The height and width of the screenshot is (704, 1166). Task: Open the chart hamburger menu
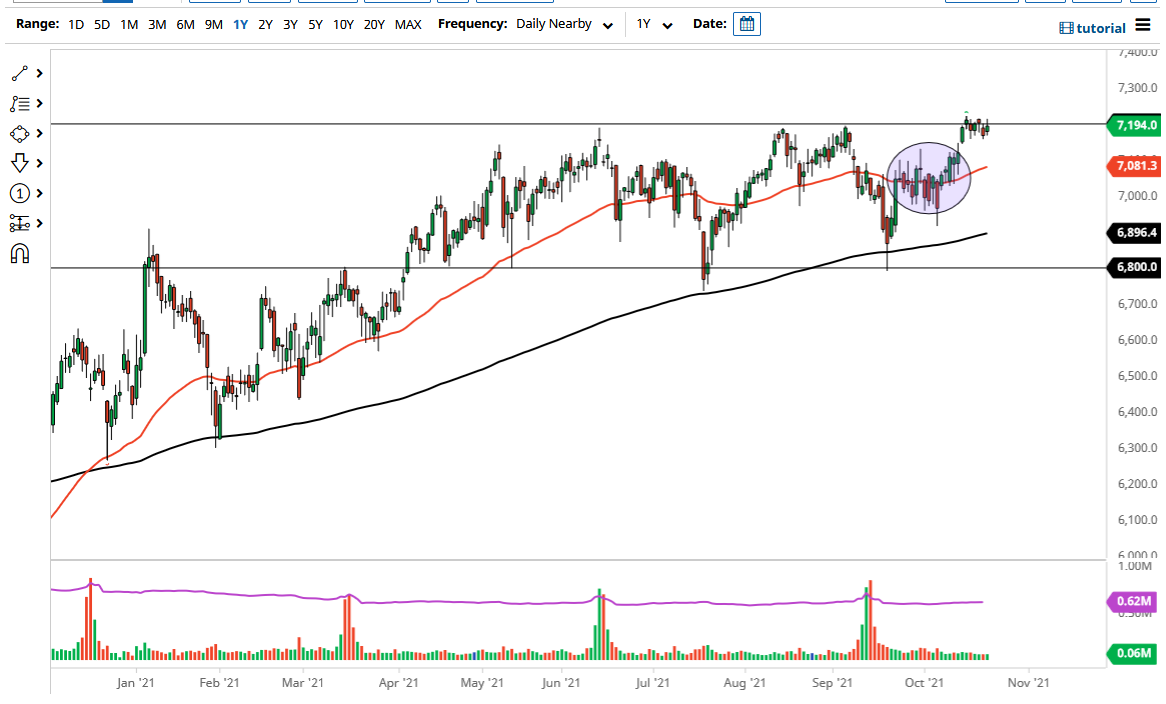1141,27
